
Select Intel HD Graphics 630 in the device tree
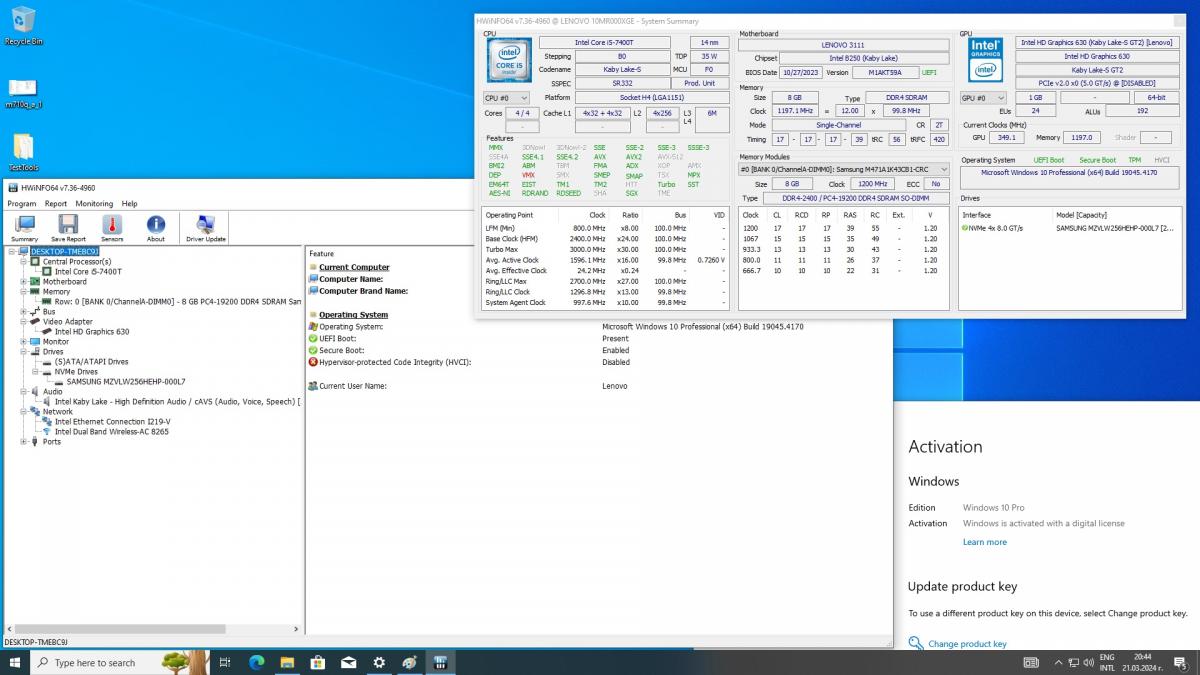tap(92, 332)
